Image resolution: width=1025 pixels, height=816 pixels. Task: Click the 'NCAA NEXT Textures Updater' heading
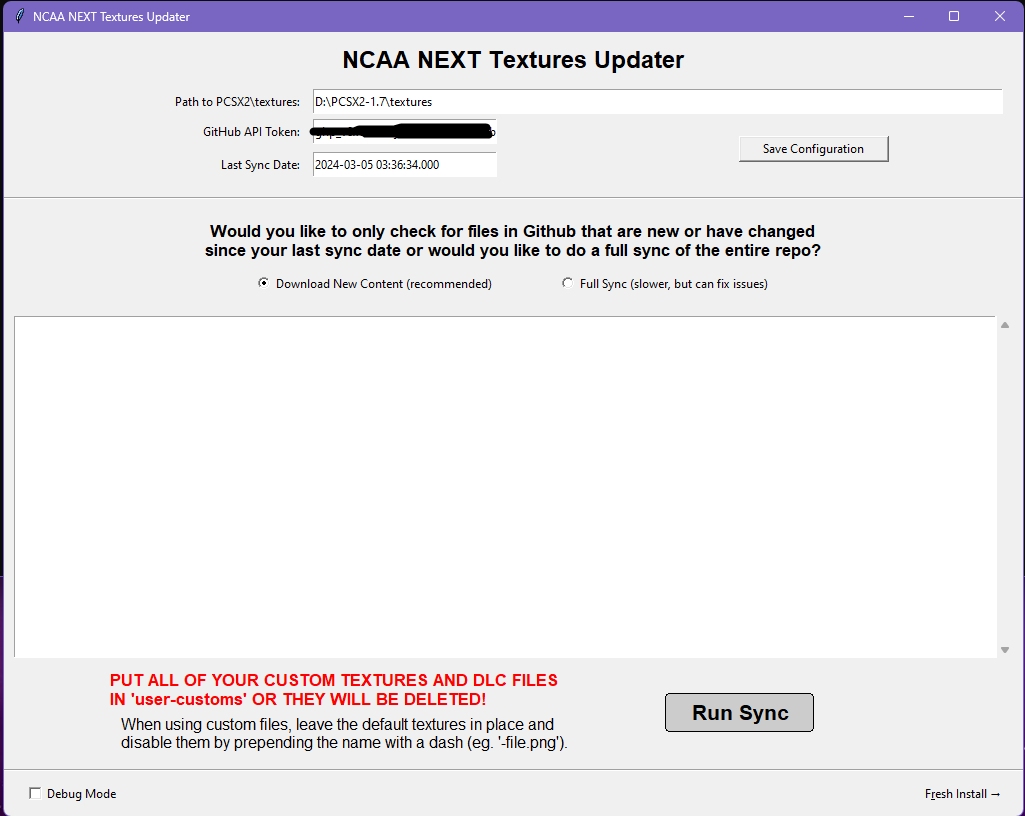coord(513,60)
